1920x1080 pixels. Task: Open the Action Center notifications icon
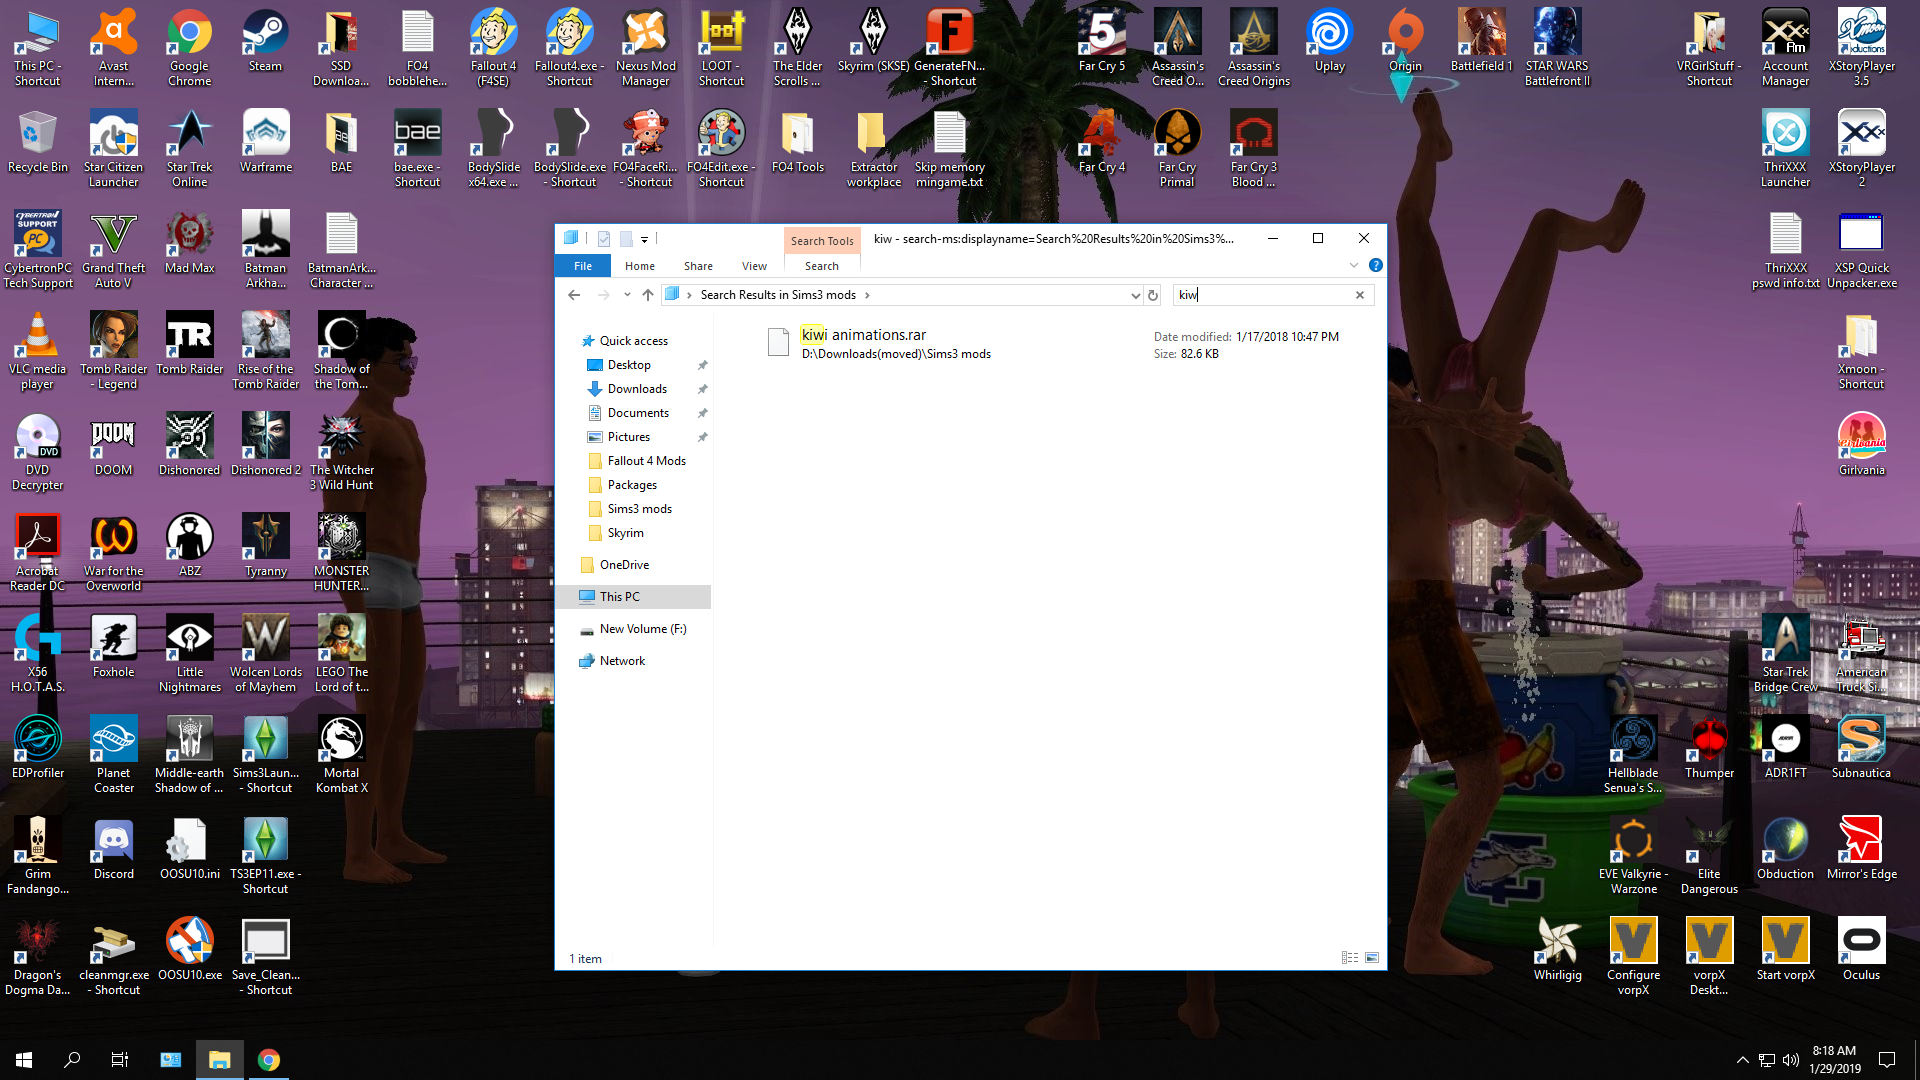click(x=1887, y=1060)
